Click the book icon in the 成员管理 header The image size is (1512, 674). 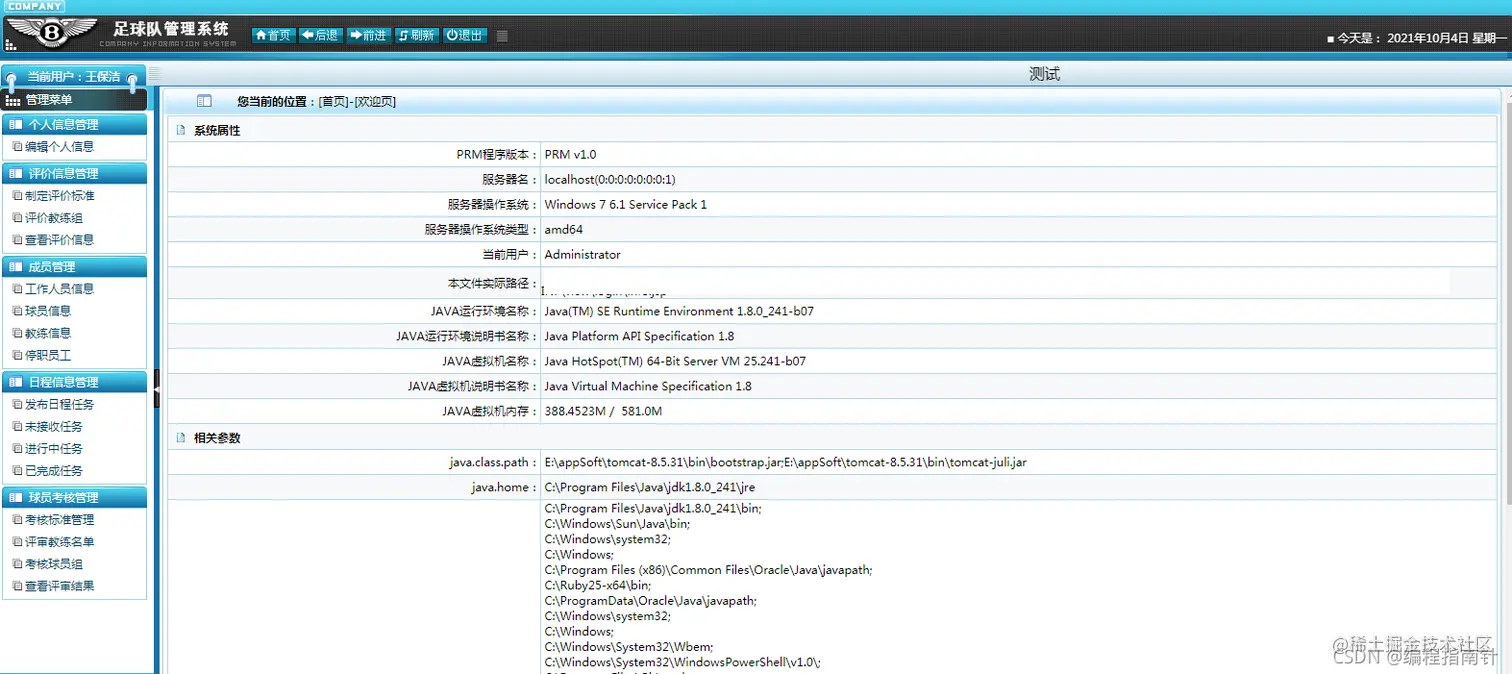15,267
